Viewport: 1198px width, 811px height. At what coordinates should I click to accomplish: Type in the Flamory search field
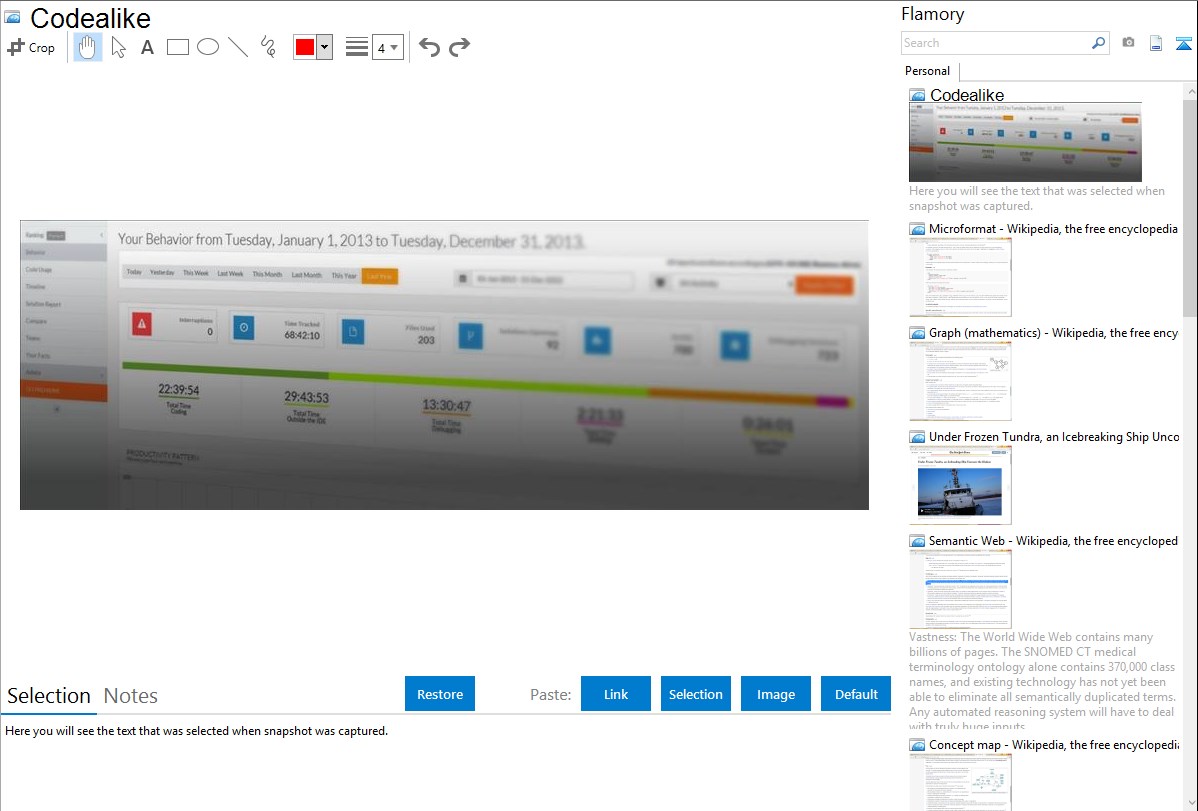[x=995, y=43]
